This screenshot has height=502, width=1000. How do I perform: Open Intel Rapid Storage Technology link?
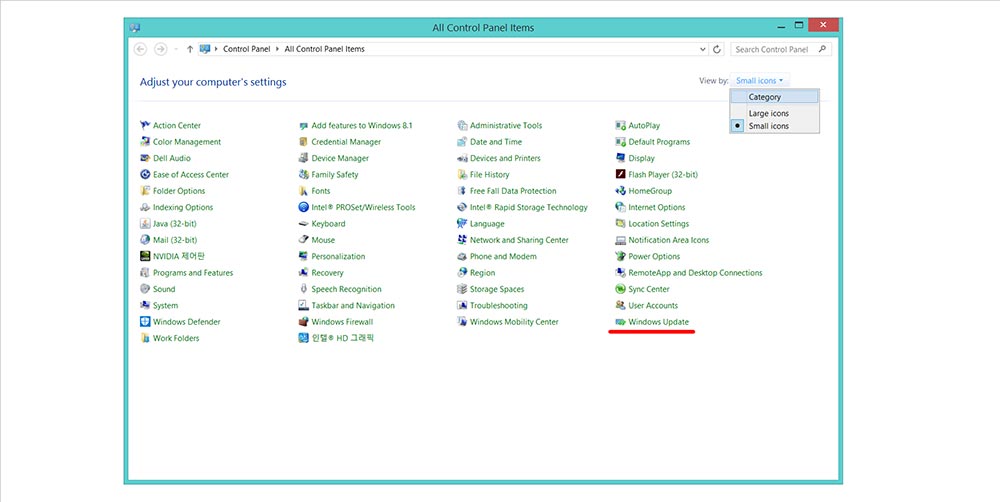(529, 207)
